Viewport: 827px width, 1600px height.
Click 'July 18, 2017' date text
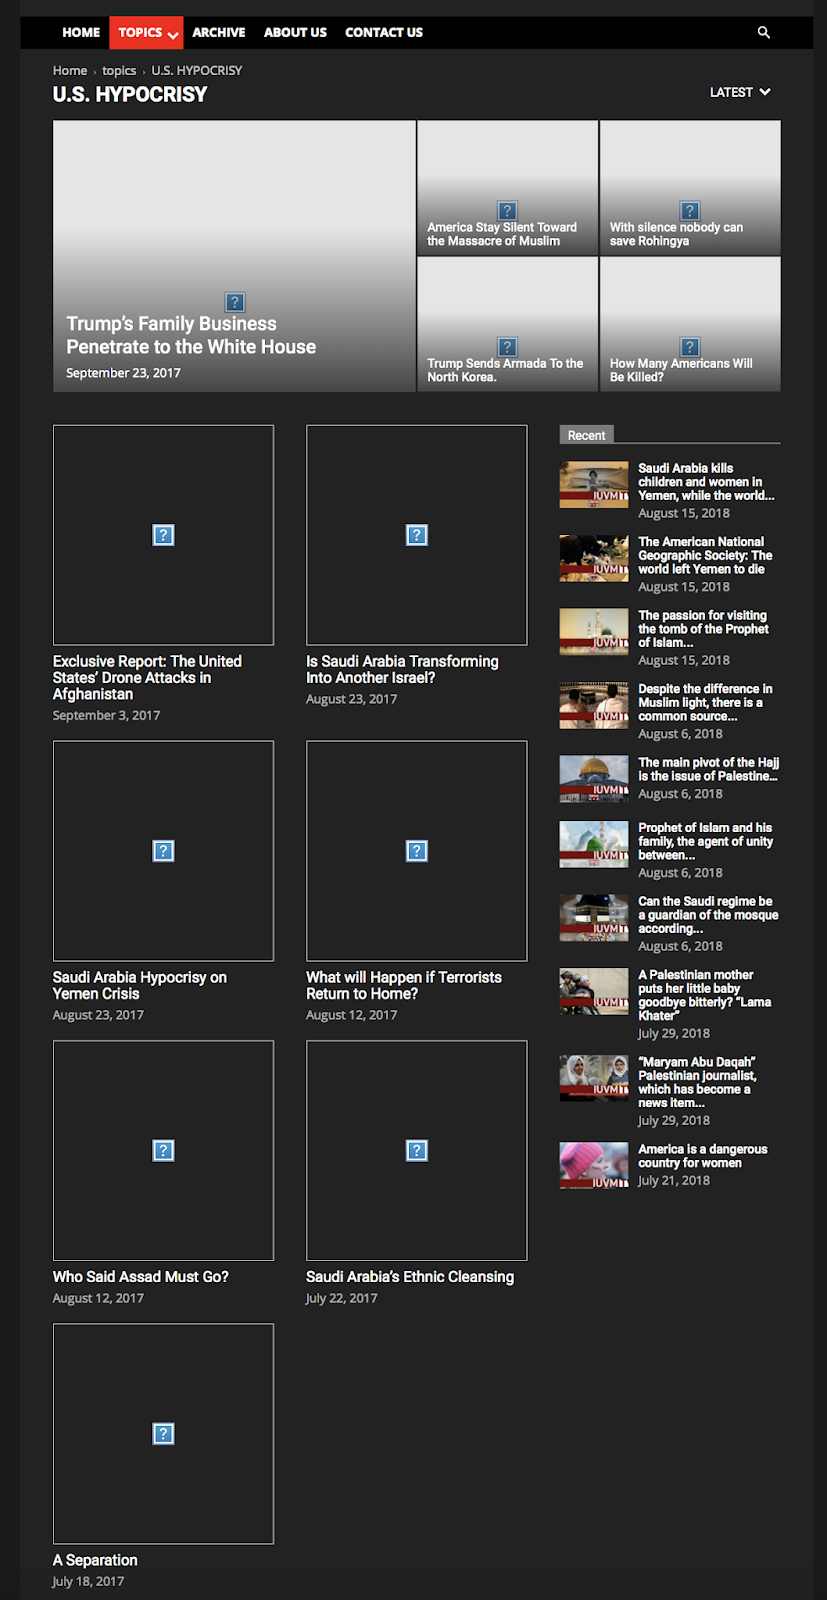pyautogui.click(x=88, y=1581)
